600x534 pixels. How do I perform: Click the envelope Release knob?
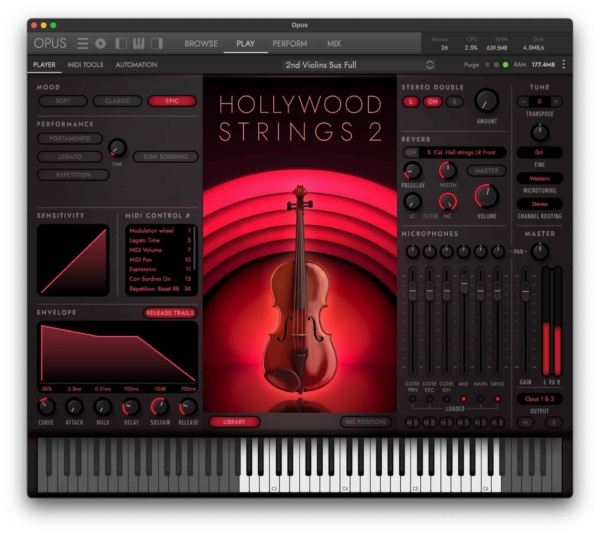click(188, 407)
